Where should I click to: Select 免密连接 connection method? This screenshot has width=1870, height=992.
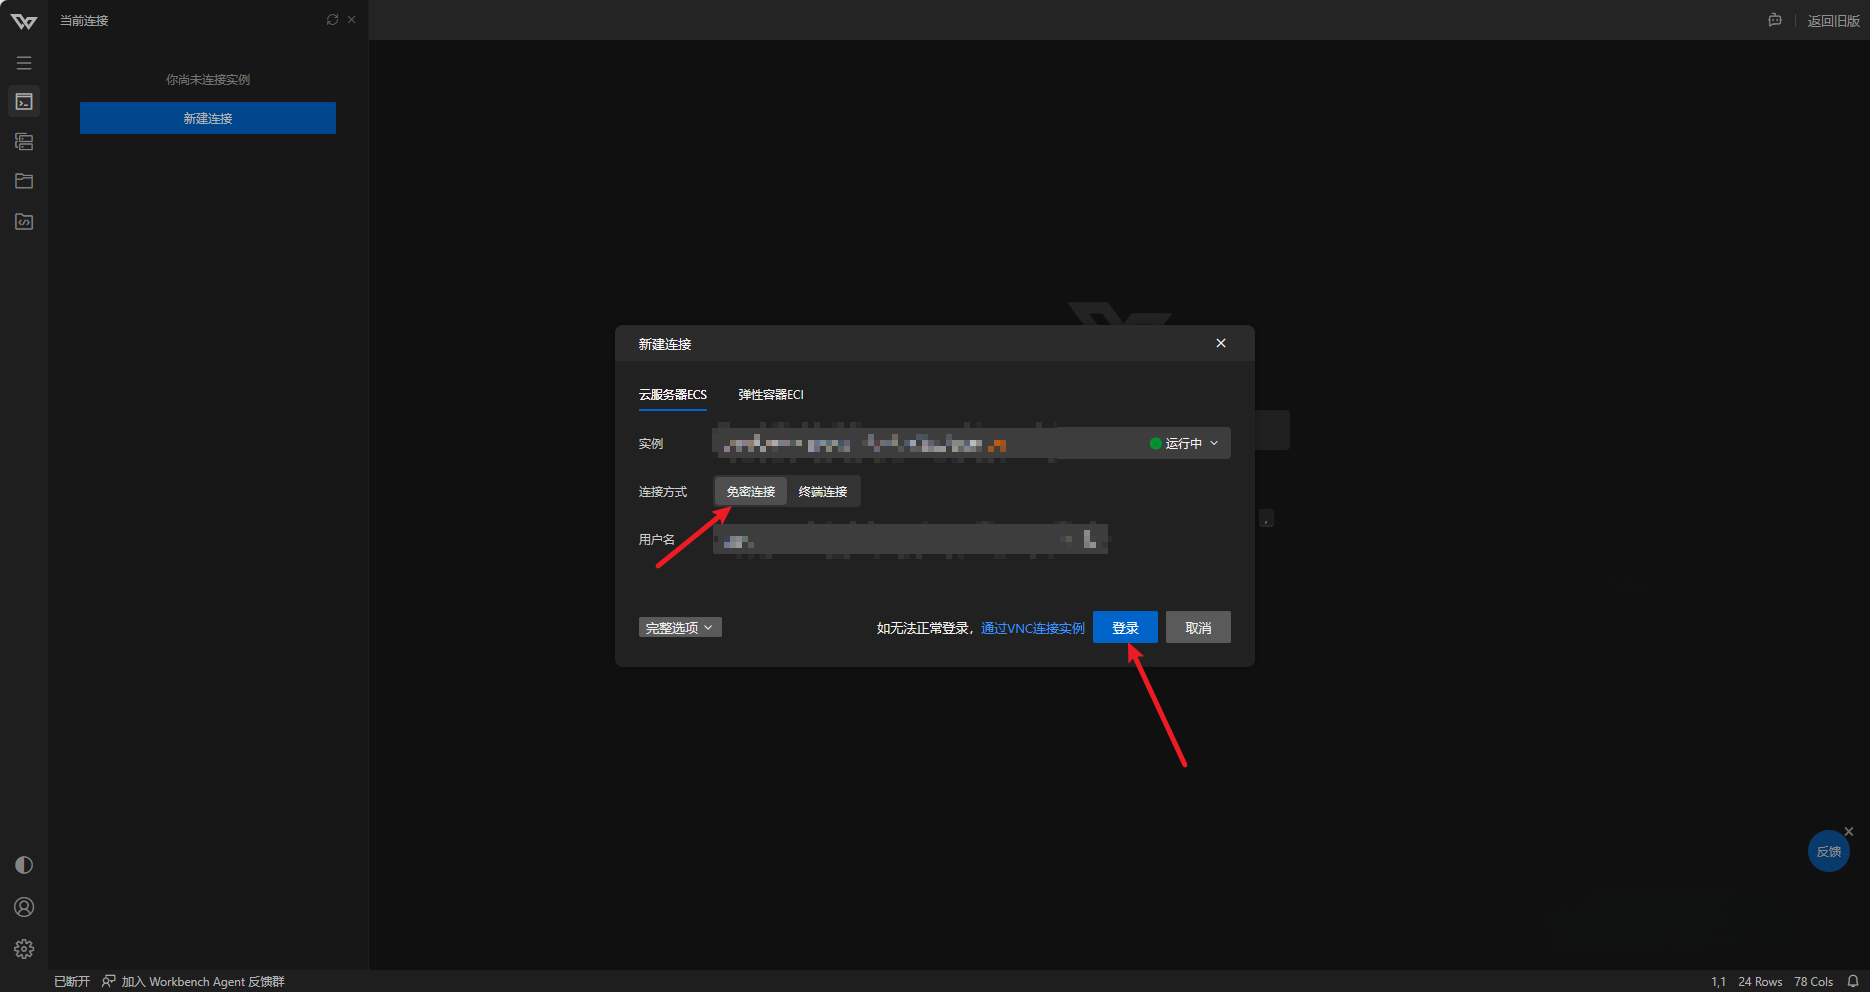click(x=751, y=492)
